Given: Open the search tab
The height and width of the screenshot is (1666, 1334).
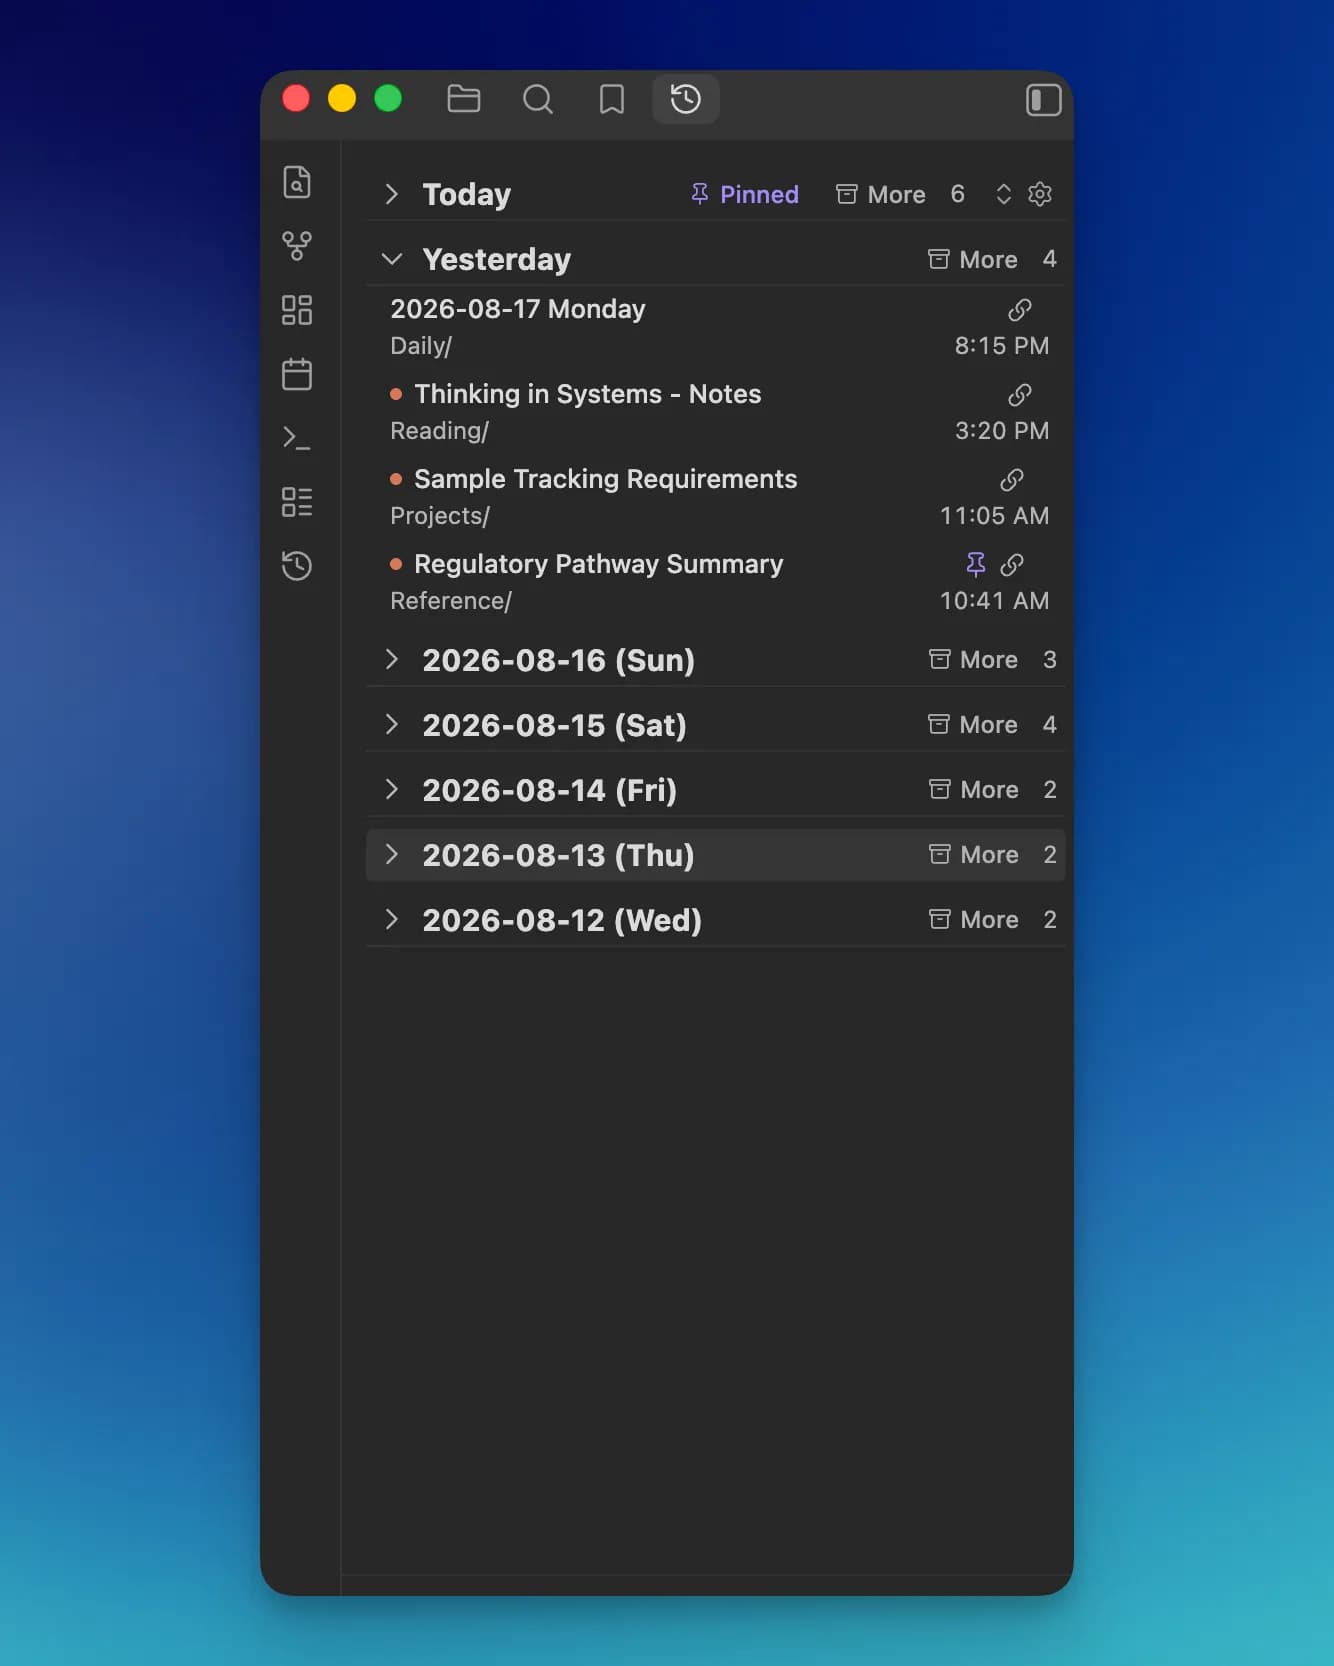Looking at the screenshot, I should click(x=538, y=99).
